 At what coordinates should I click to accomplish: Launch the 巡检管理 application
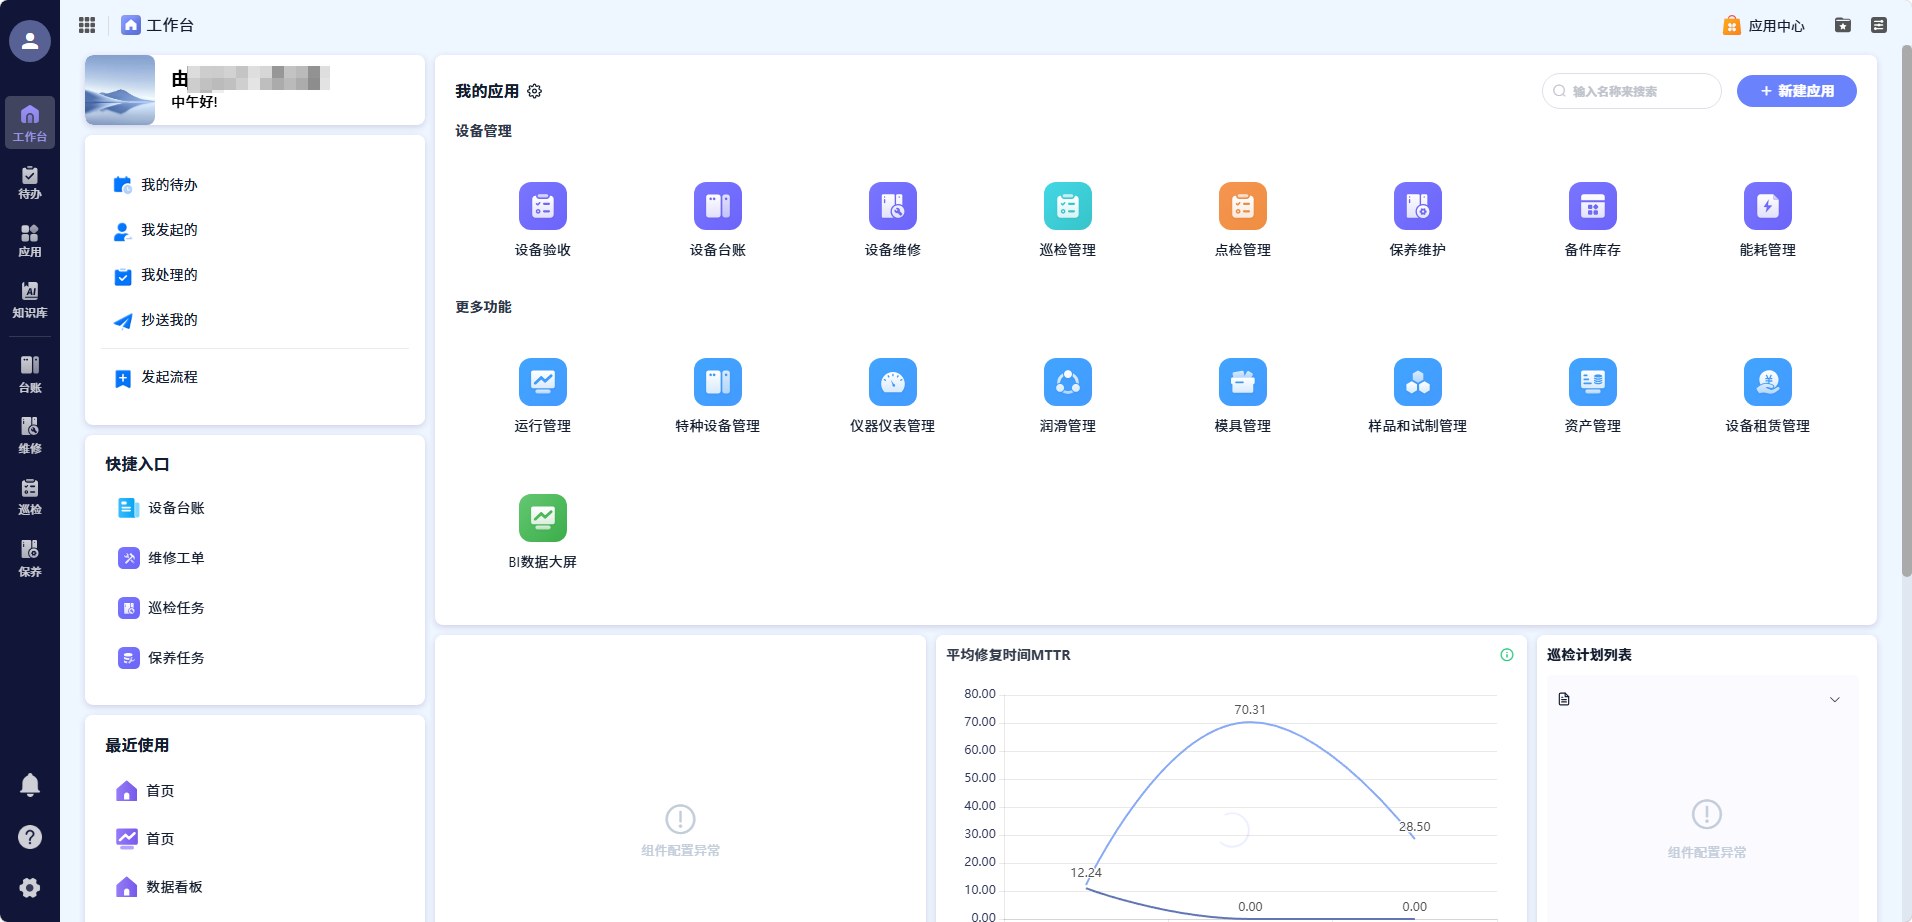1068,206
